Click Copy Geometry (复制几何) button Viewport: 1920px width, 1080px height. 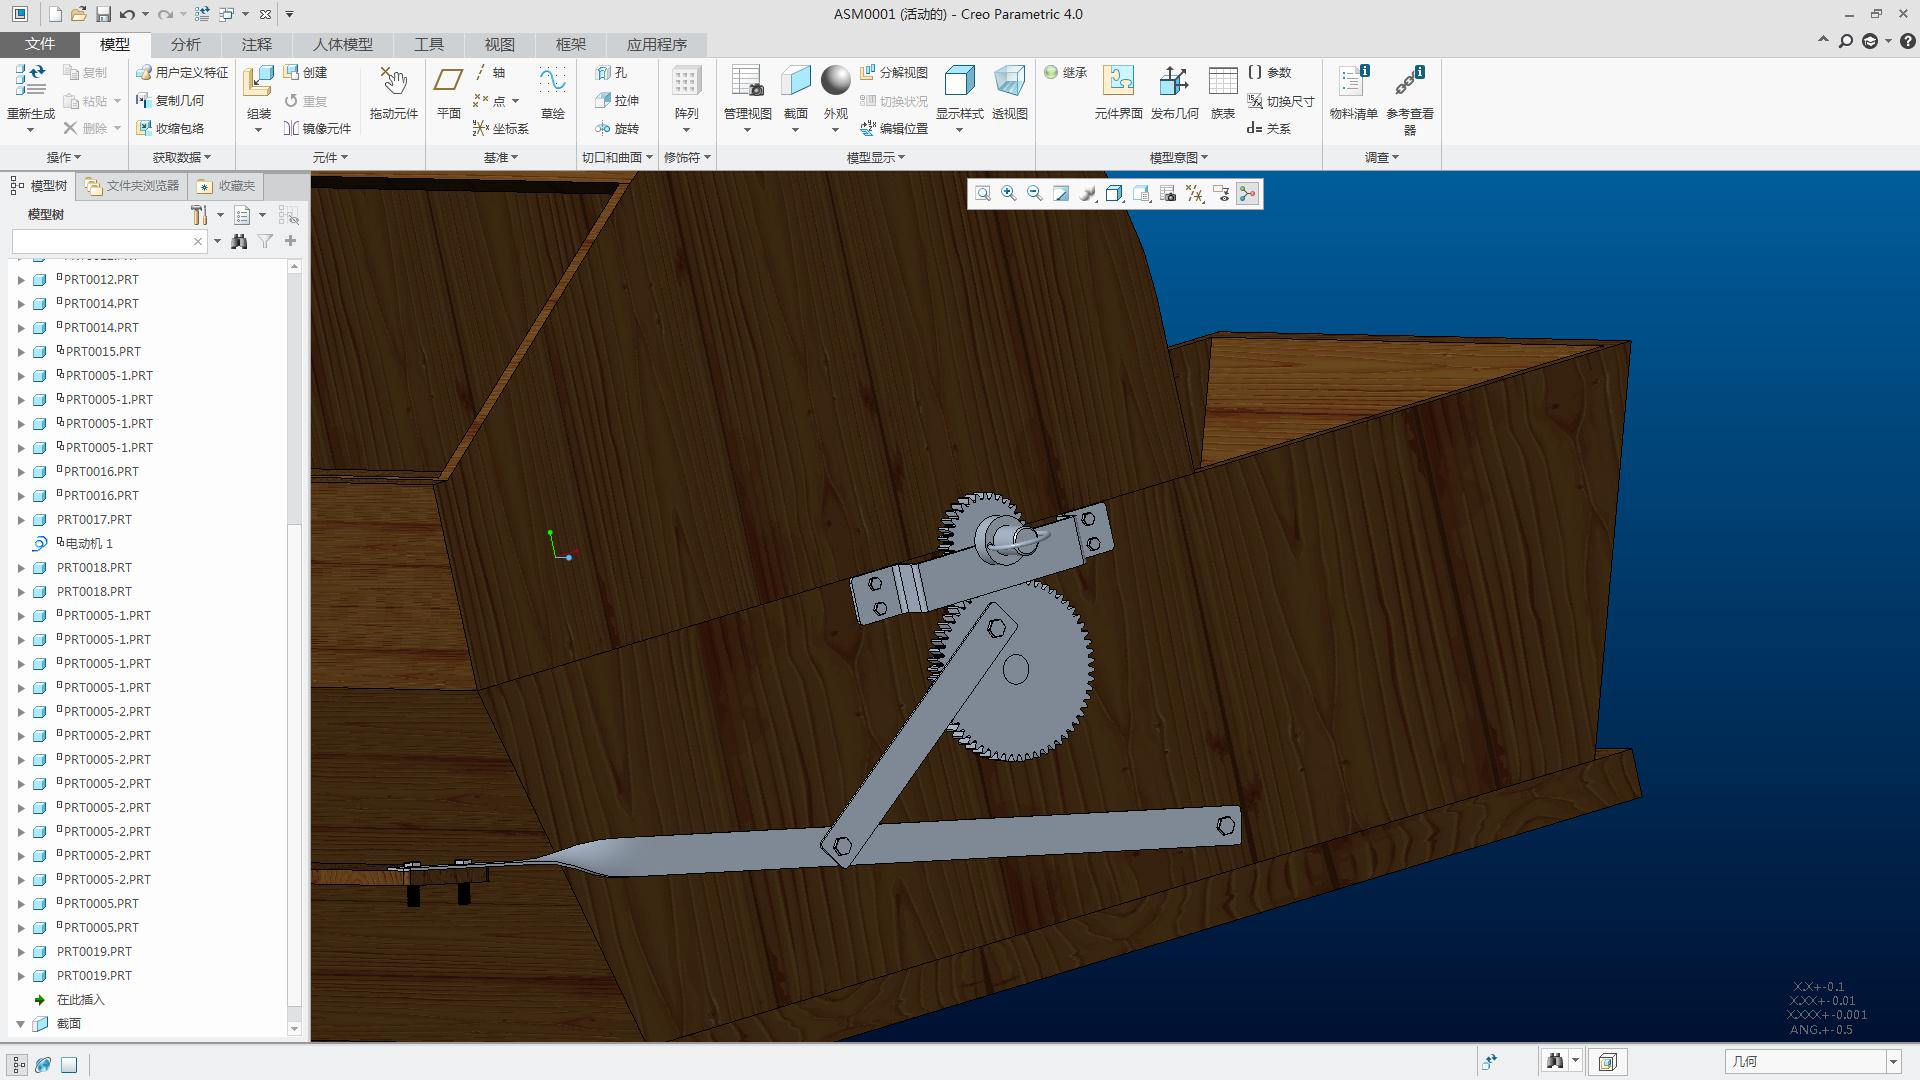click(x=170, y=101)
